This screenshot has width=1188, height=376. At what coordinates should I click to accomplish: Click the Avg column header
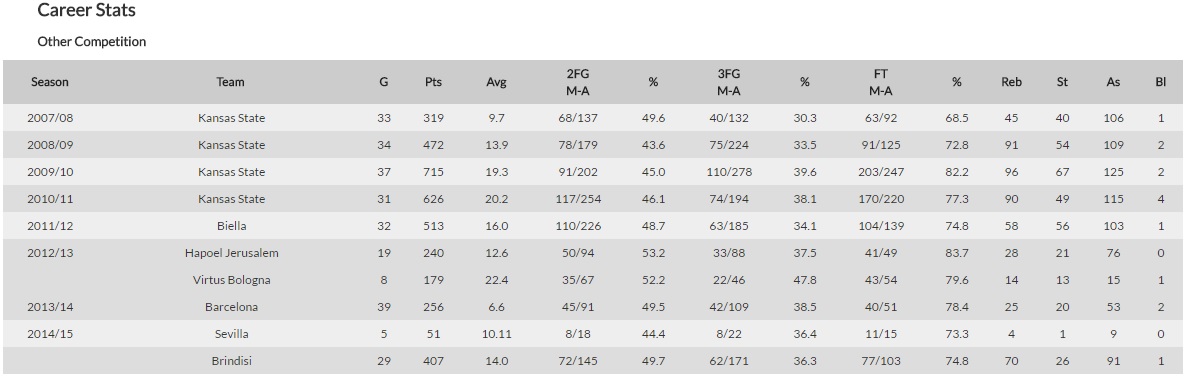pyautogui.click(x=496, y=82)
